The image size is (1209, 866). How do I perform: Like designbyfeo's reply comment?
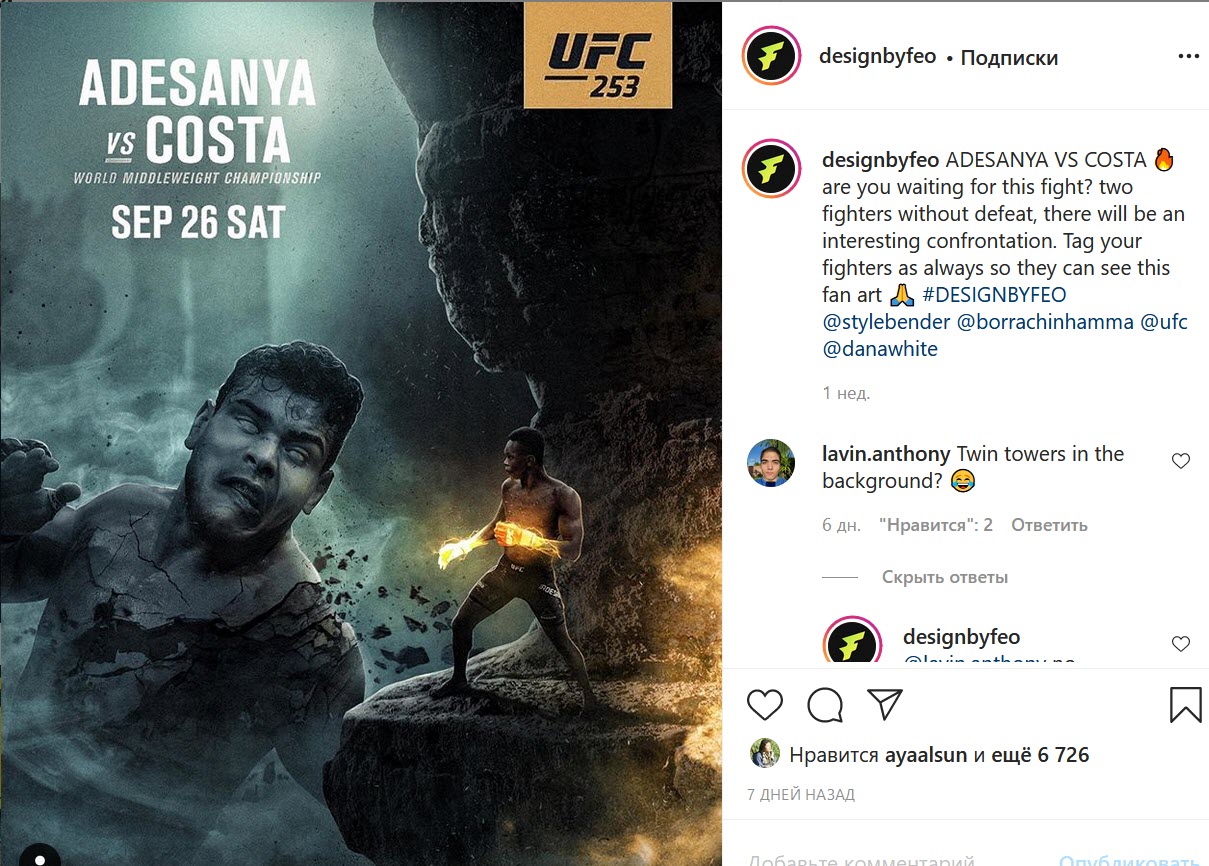click(x=1181, y=644)
